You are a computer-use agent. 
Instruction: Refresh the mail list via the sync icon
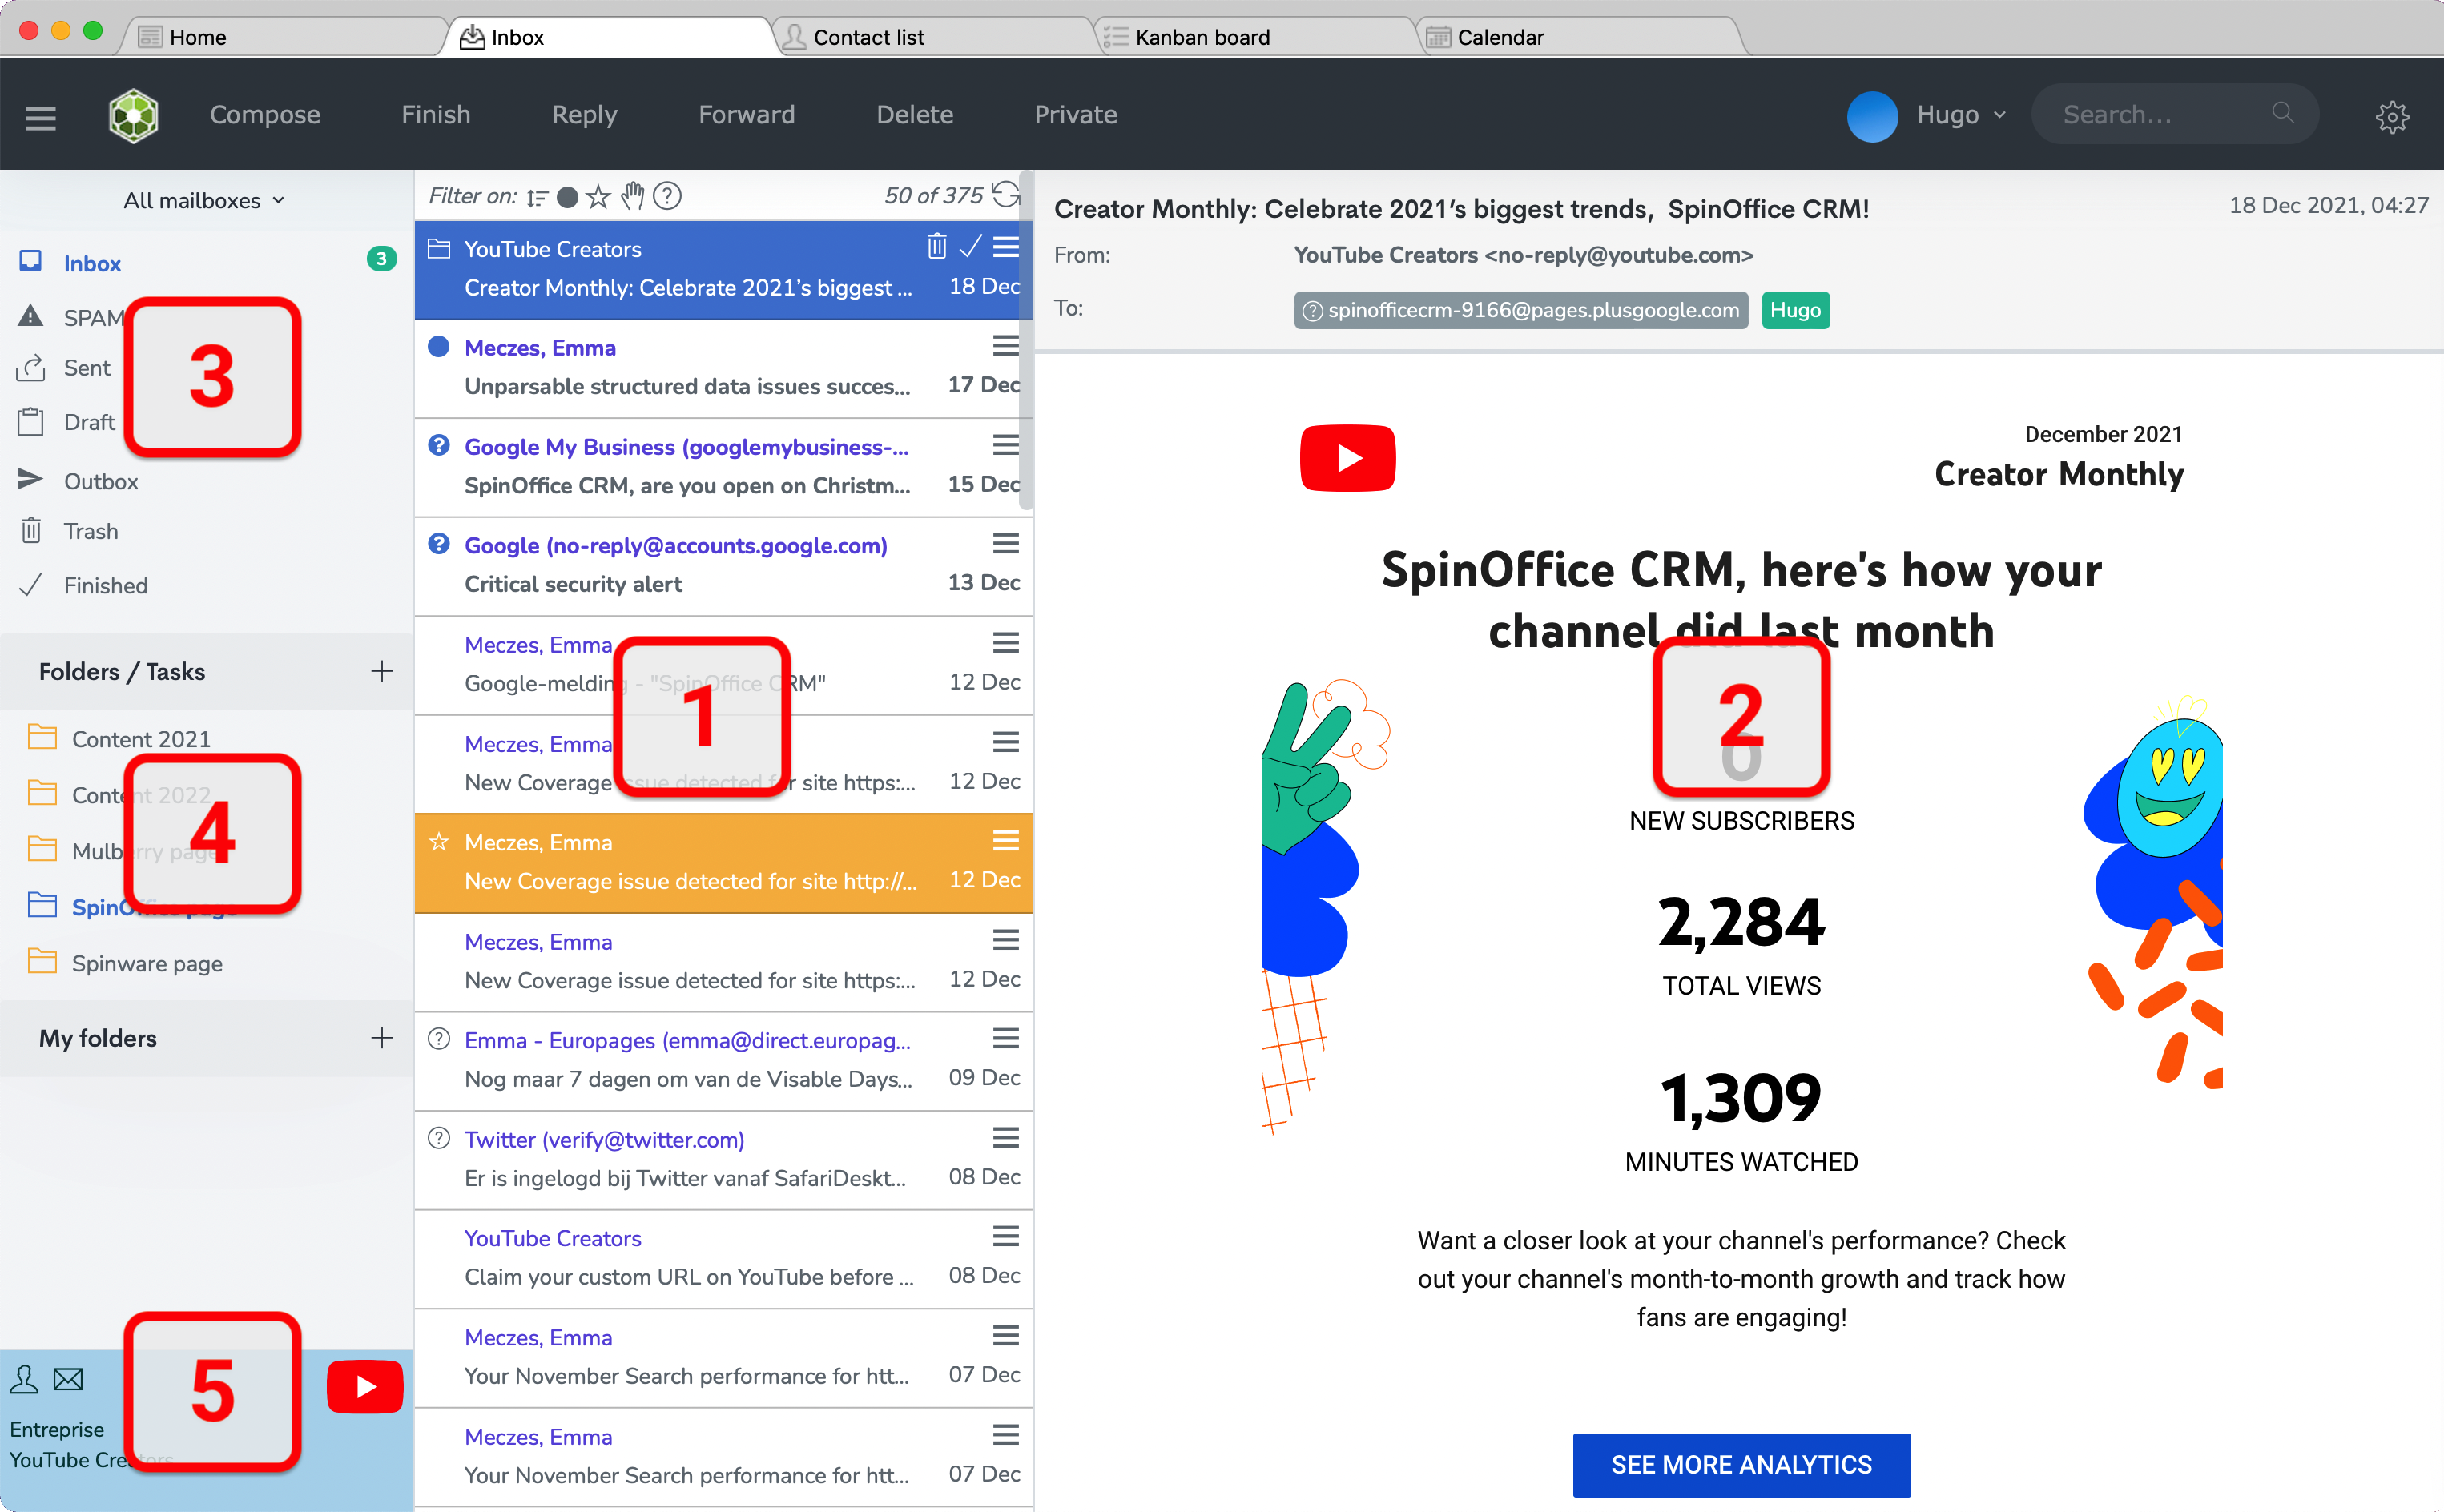pyautogui.click(x=1008, y=196)
